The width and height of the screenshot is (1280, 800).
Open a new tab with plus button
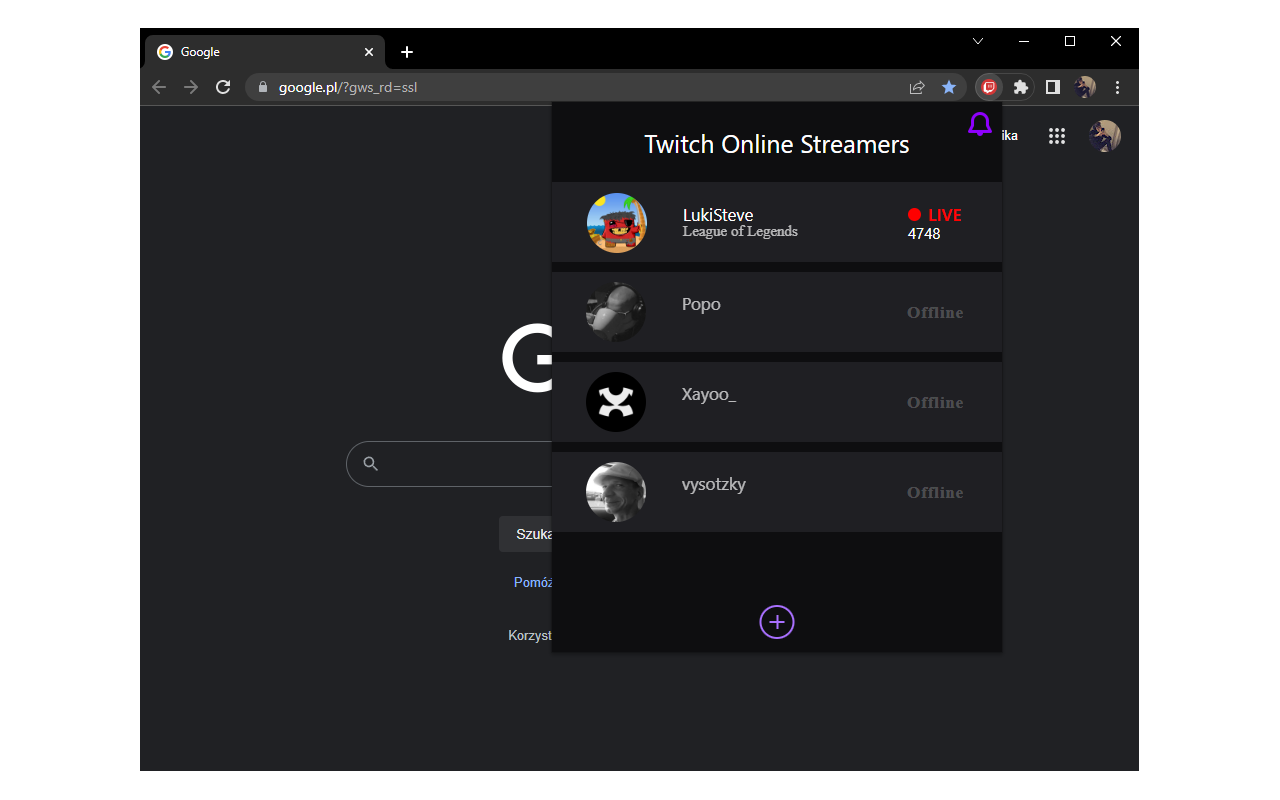pyautogui.click(x=407, y=52)
